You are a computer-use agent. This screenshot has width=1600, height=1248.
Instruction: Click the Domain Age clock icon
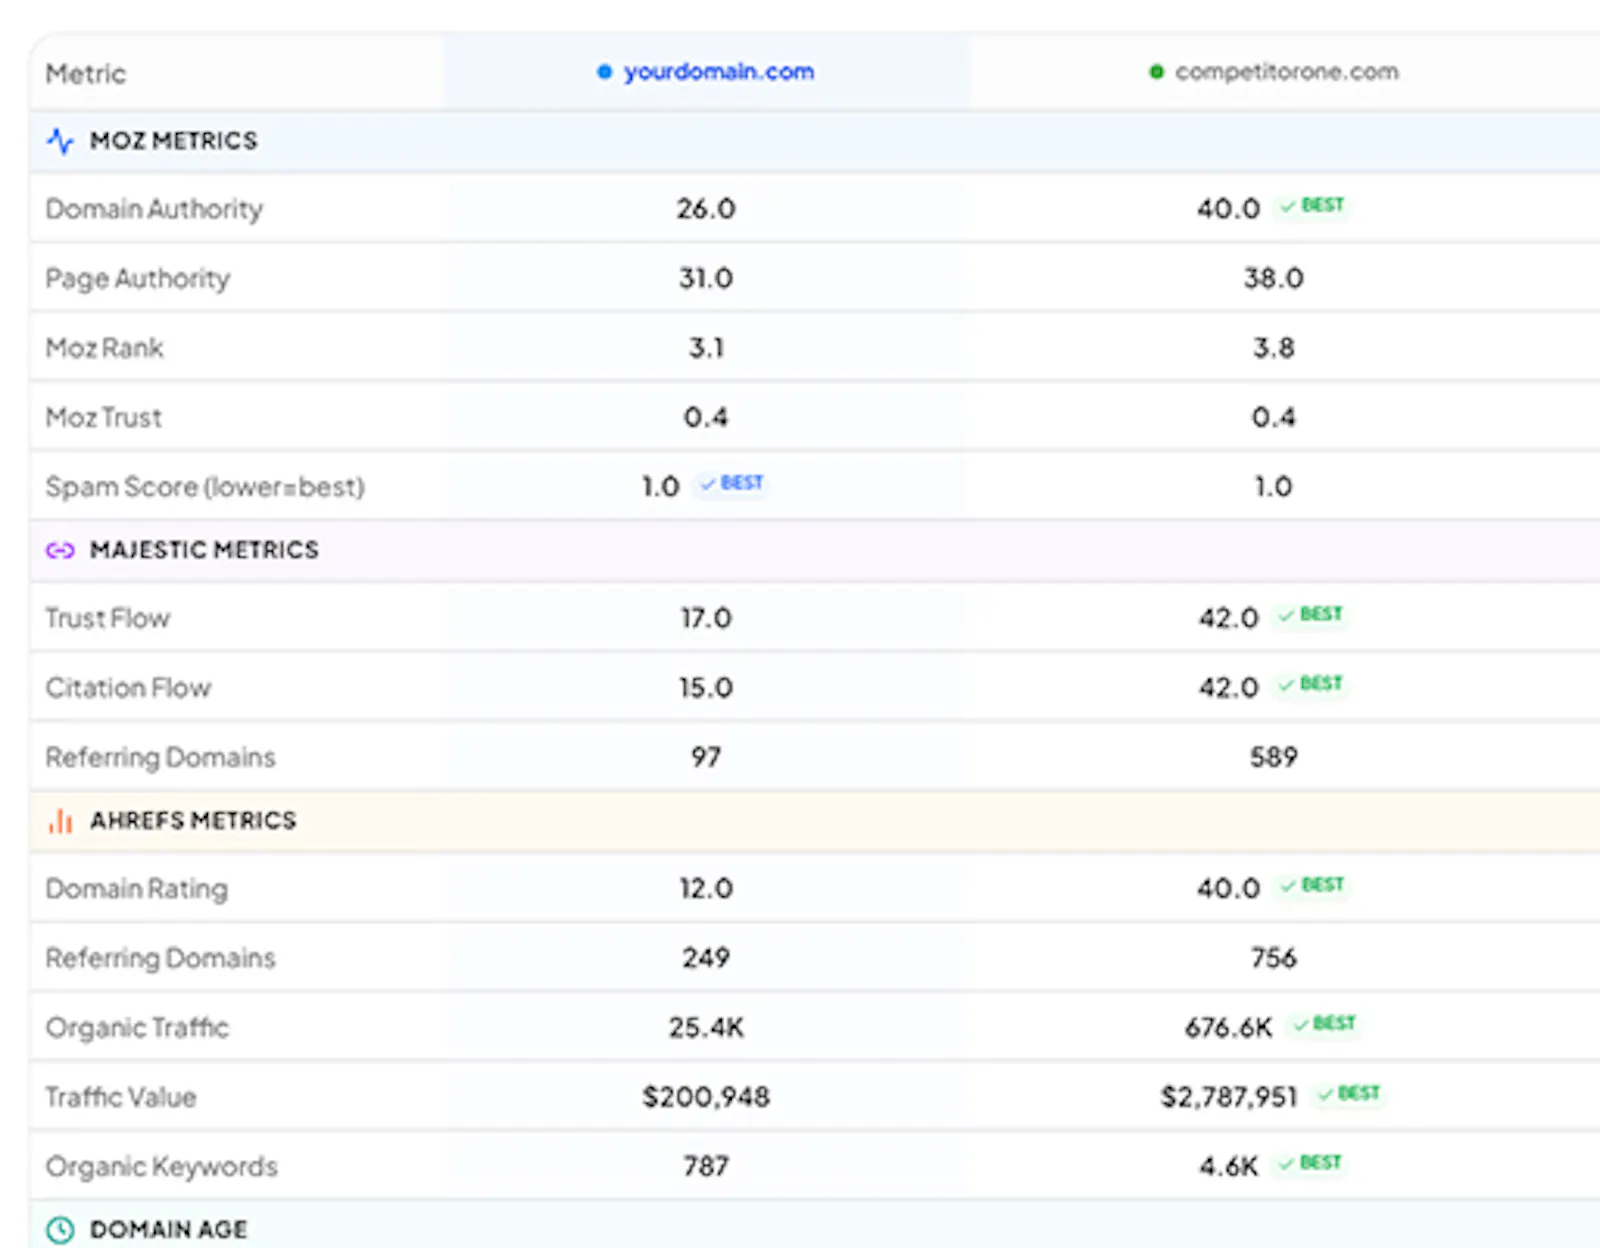click(x=60, y=1230)
